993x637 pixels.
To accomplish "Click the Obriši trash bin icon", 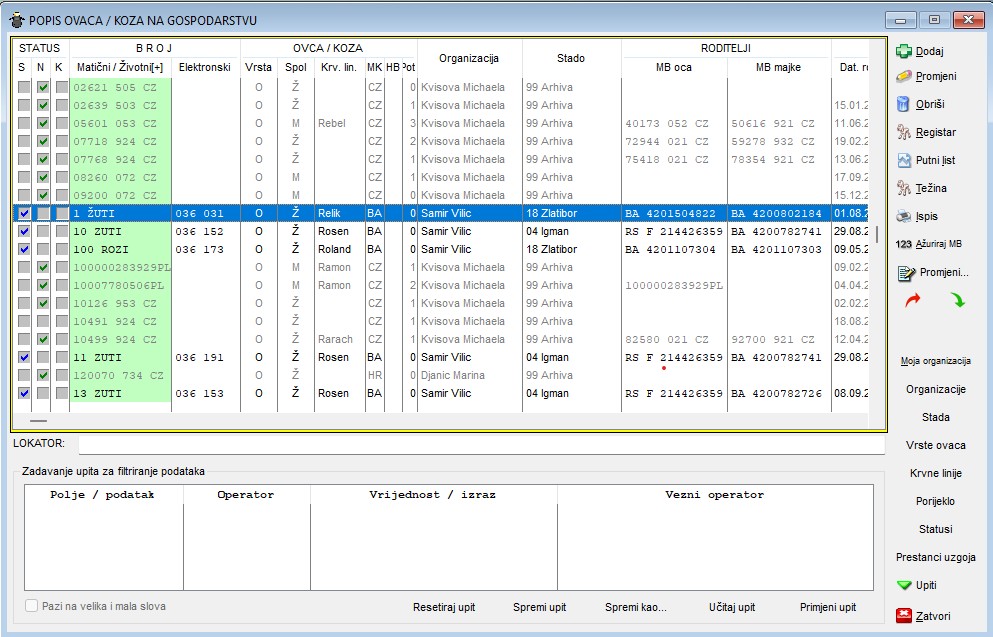I will pyautogui.click(x=904, y=104).
